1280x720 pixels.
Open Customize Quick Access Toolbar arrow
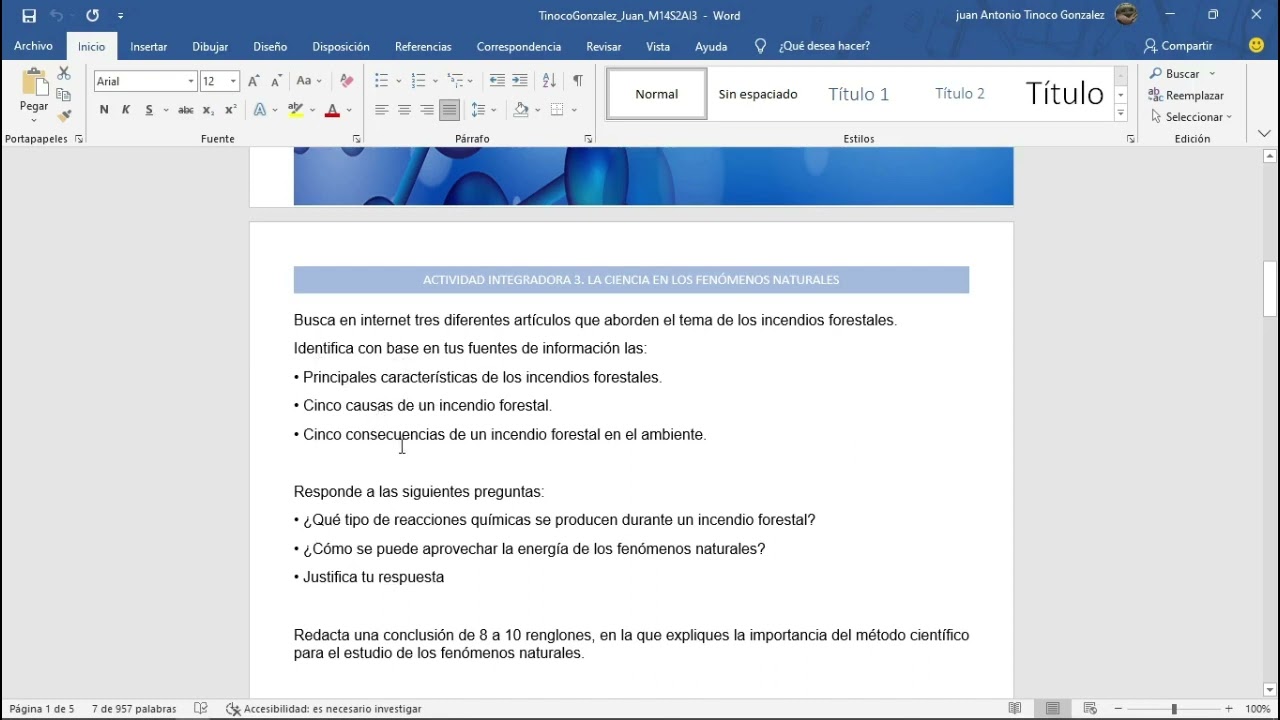tap(120, 16)
